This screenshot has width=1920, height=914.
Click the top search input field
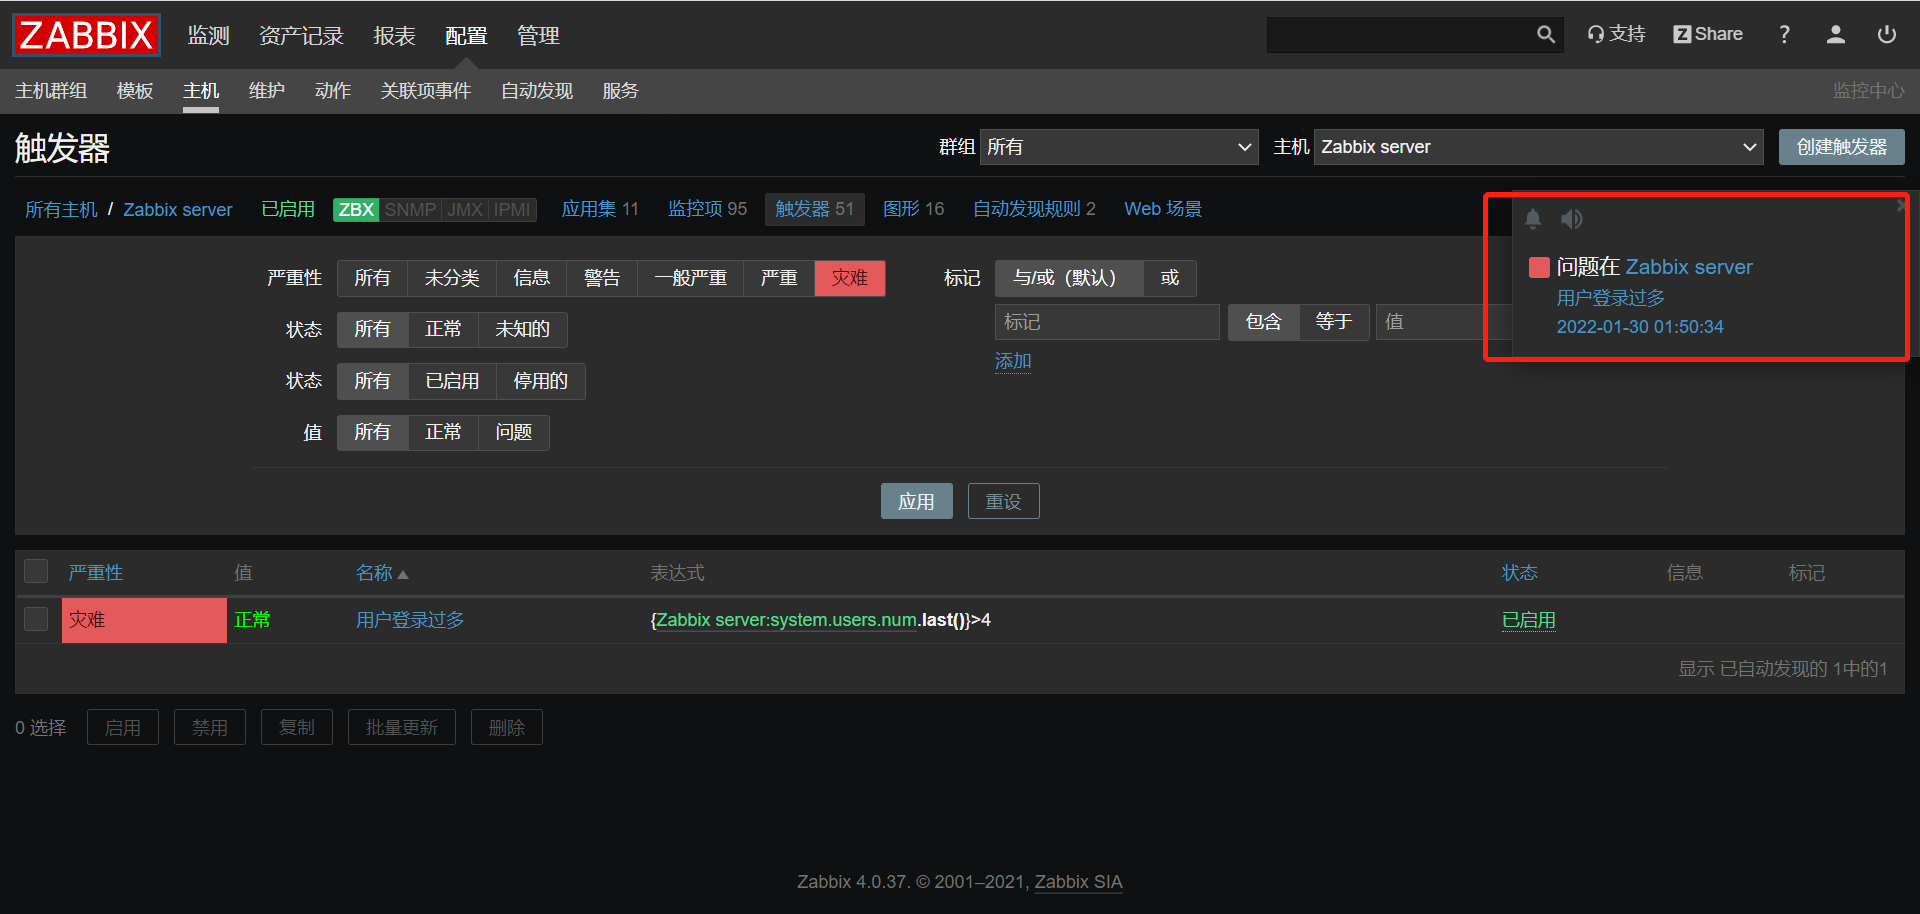point(1400,35)
